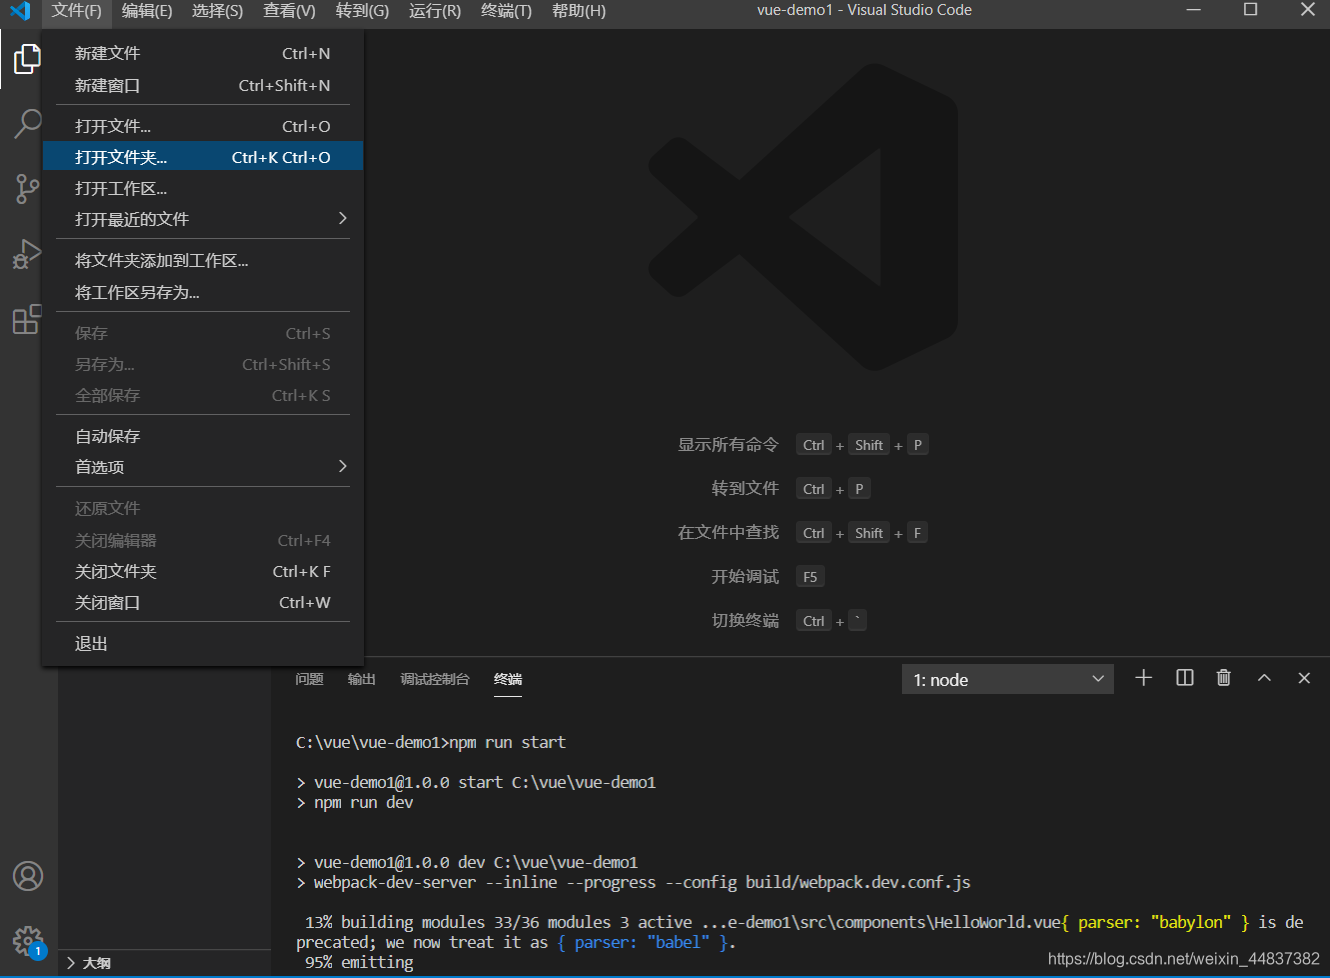
Task: Expand the 大纲 outline section
Action: pyautogui.click(x=164, y=963)
